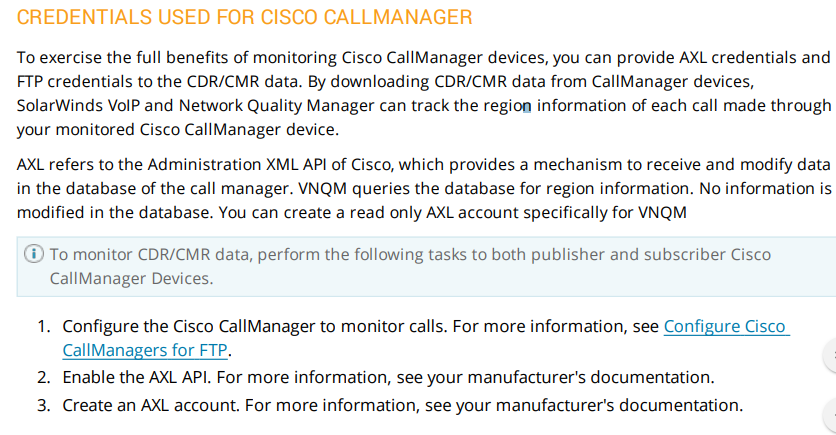The image size is (836, 435).
Task: Click 'CallManager Devices.' in the info note
Action: (x=131, y=278)
